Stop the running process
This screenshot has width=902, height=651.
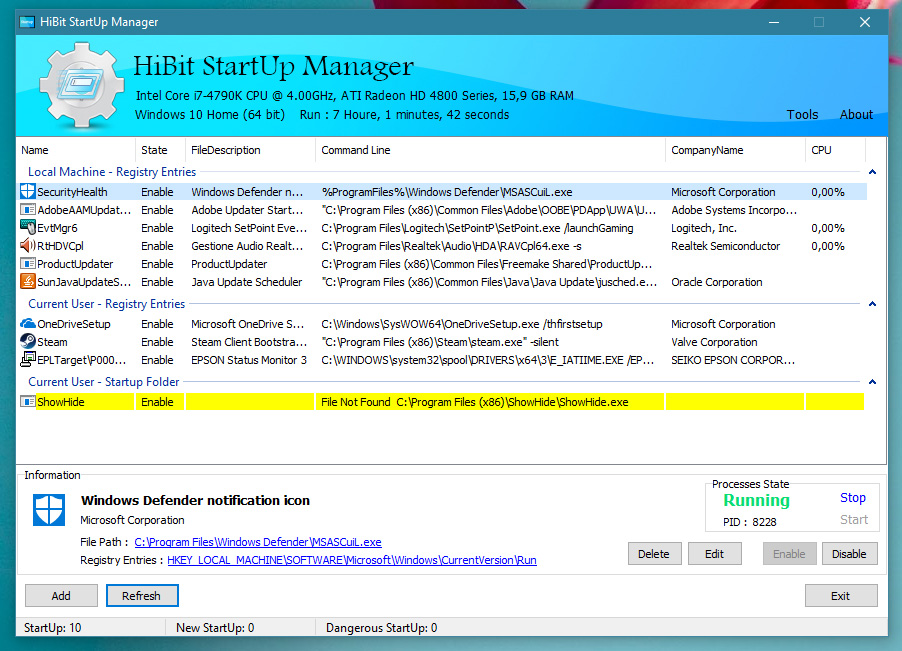[x=852, y=498]
